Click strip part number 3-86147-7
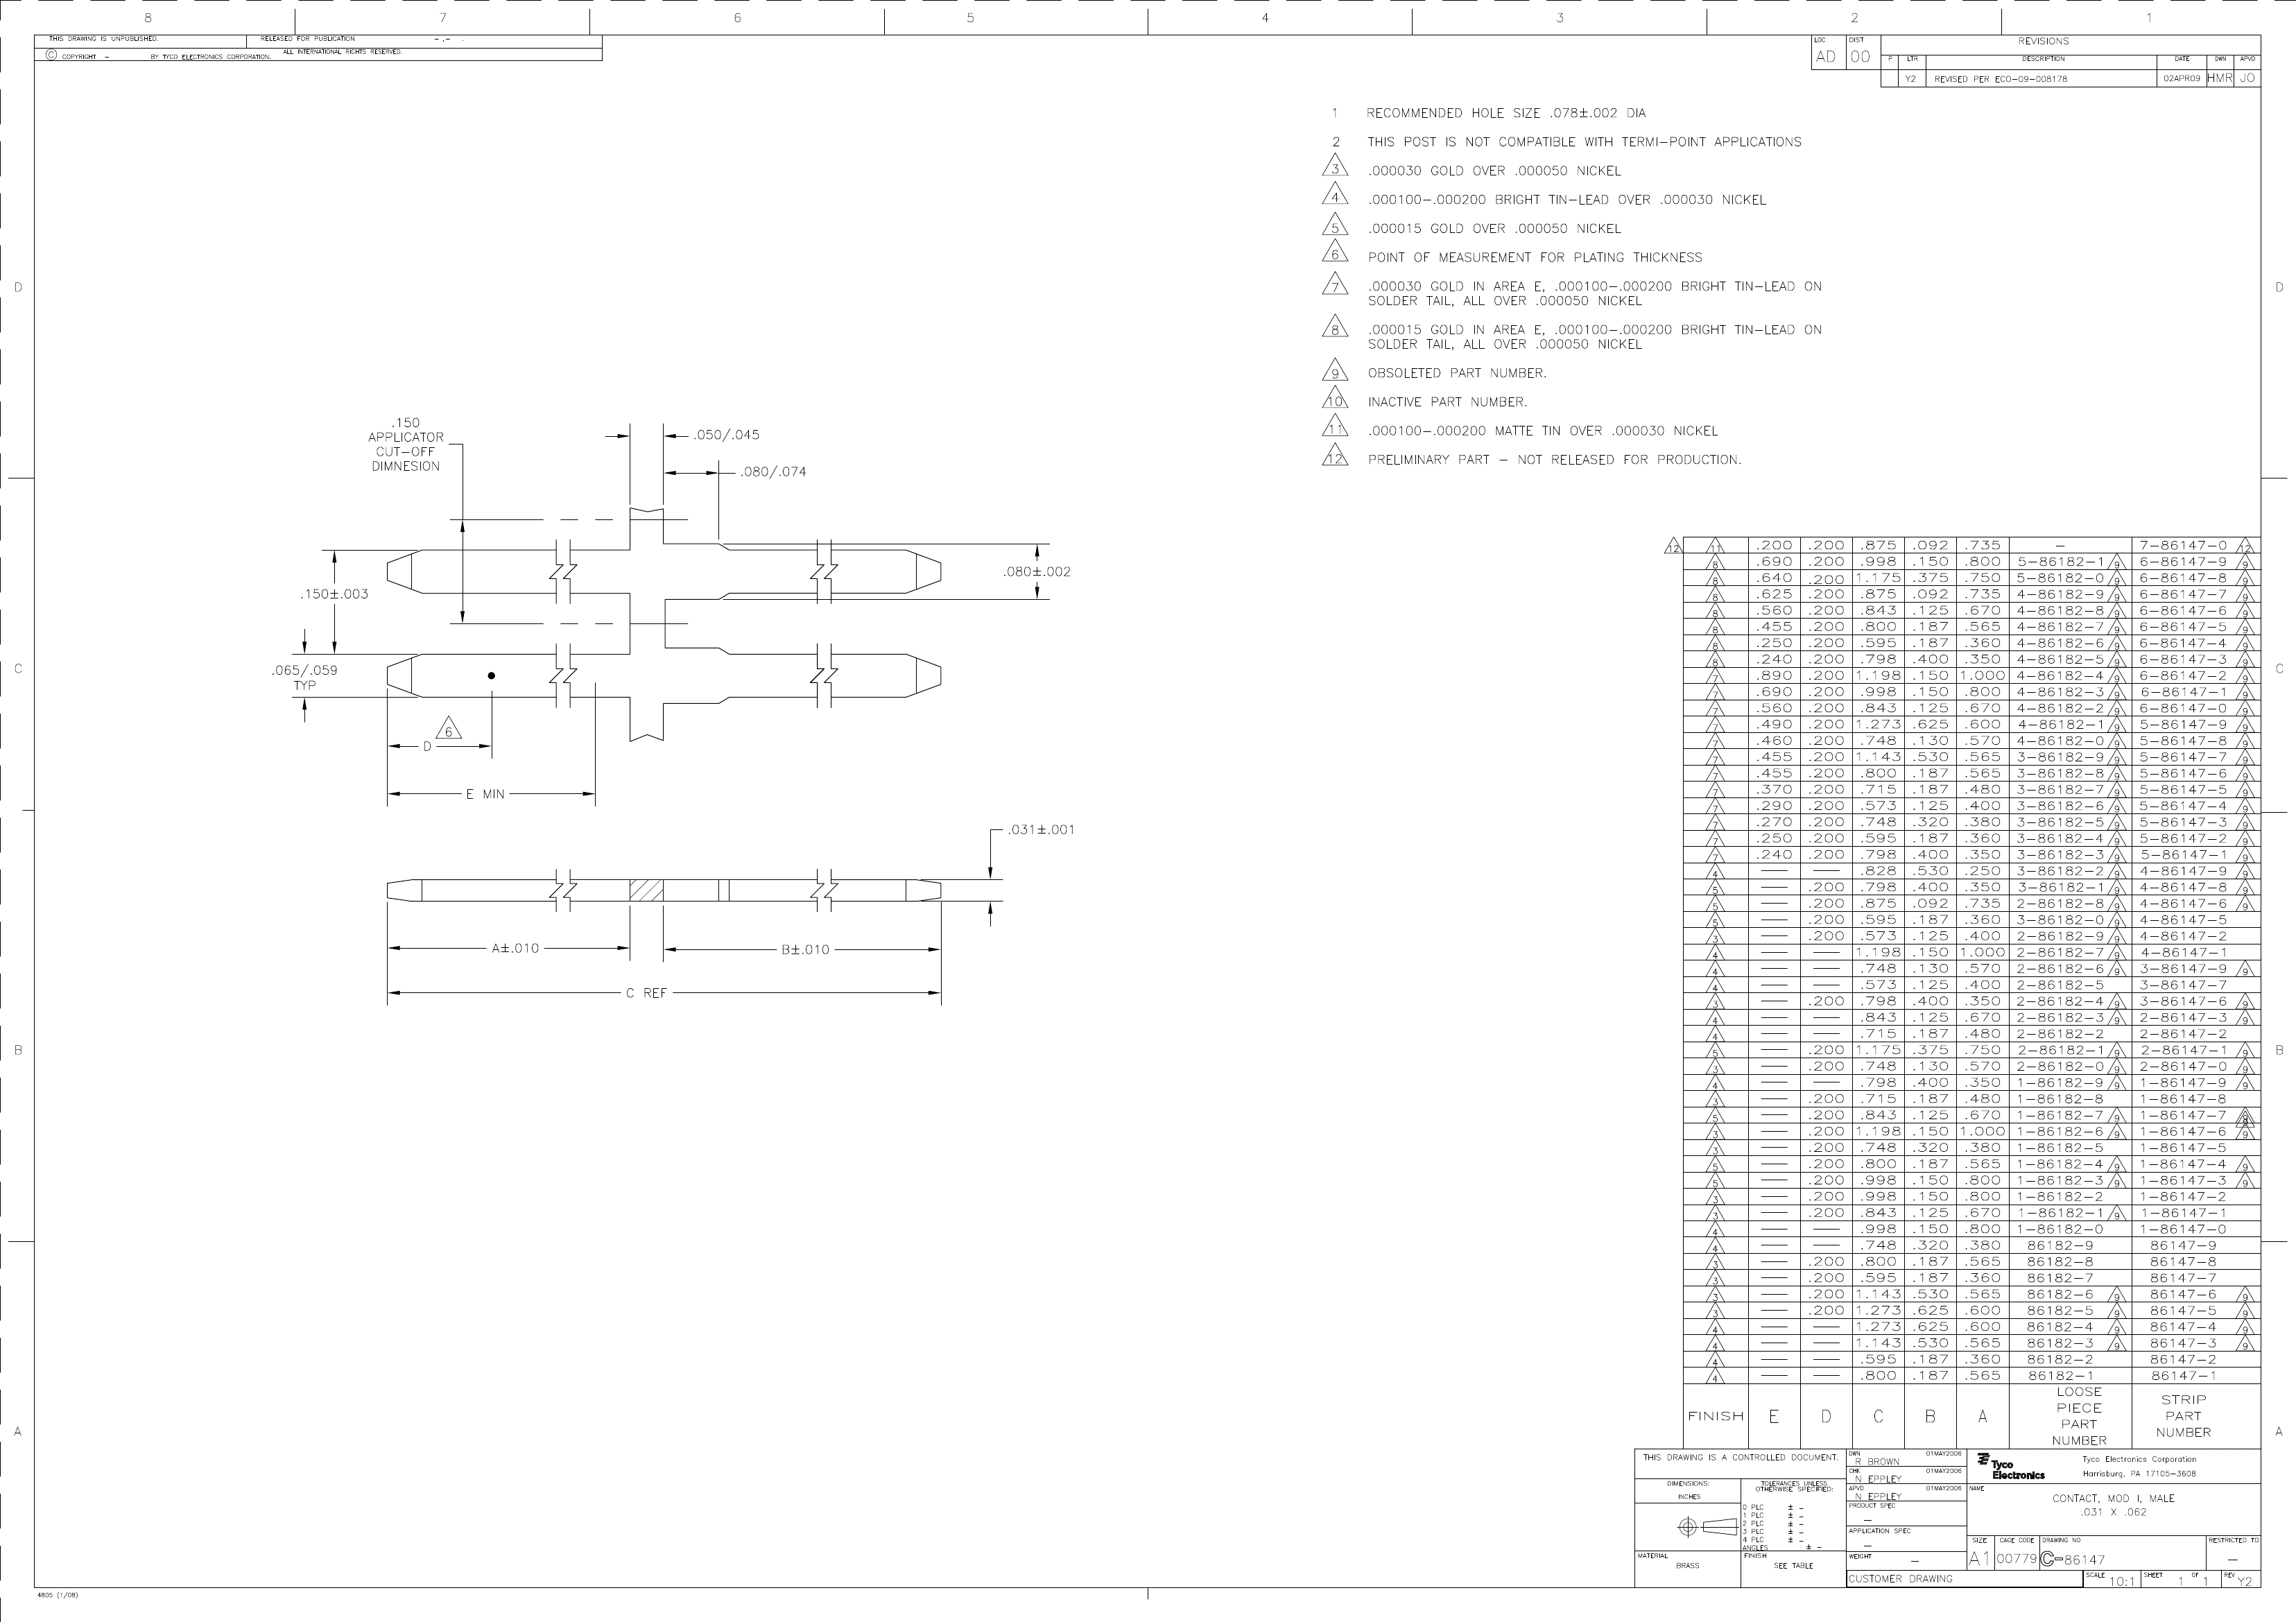2296x1622 pixels. tap(2183, 985)
